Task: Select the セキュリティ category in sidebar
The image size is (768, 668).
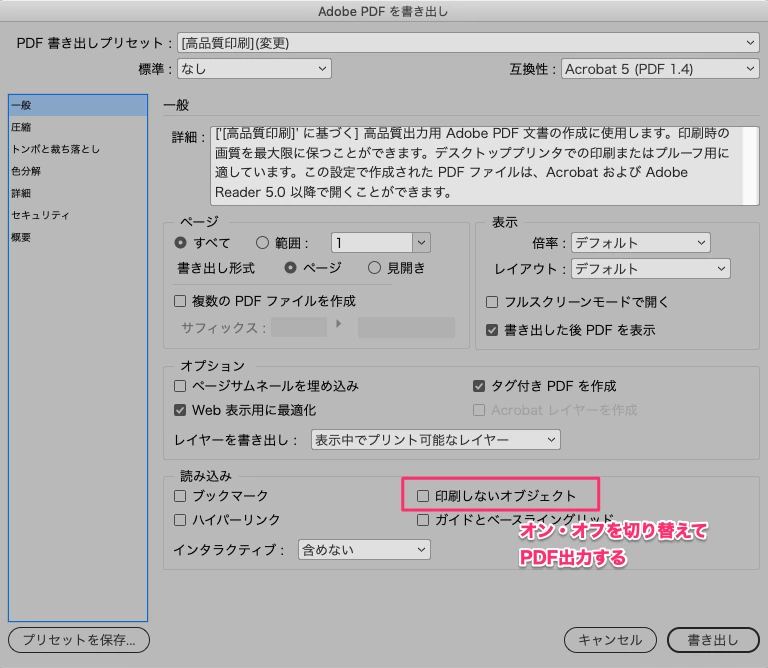Action: (x=78, y=215)
